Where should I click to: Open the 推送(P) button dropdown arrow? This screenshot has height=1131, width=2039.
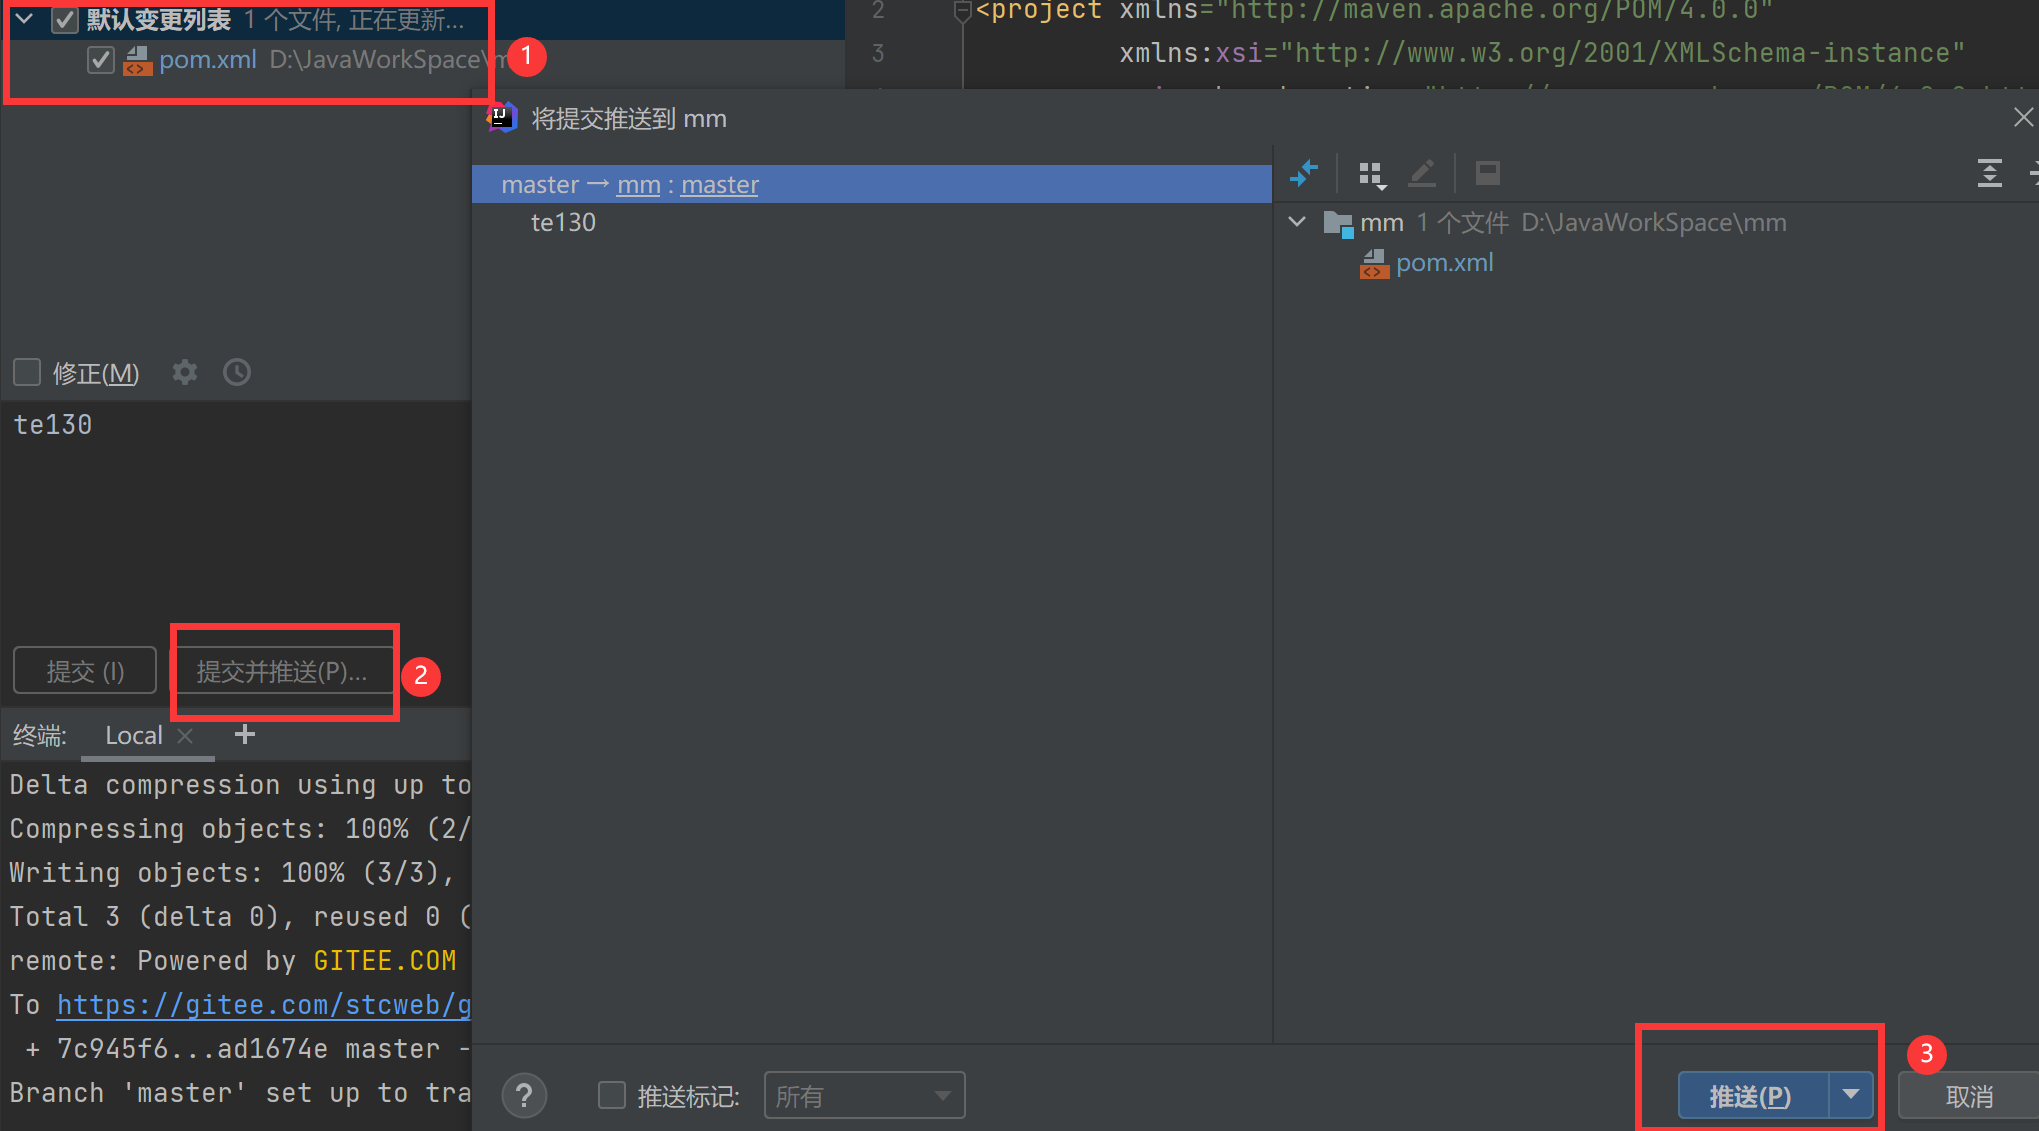click(1851, 1096)
